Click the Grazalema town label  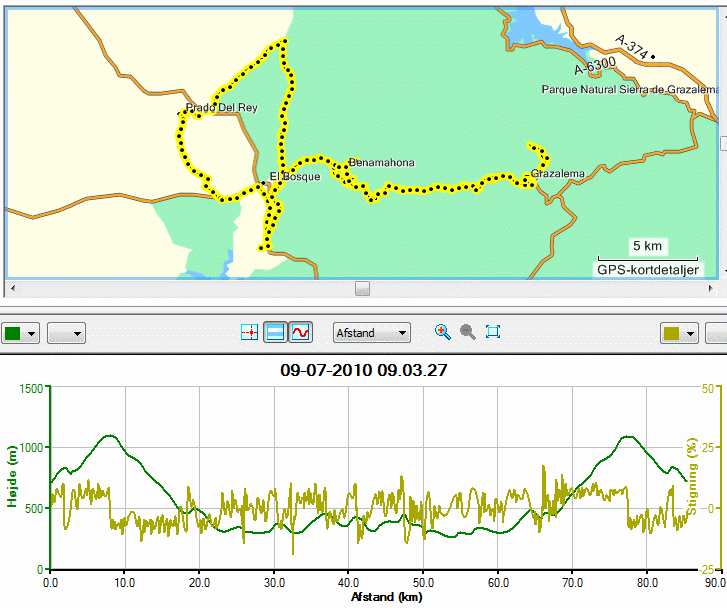(558, 173)
